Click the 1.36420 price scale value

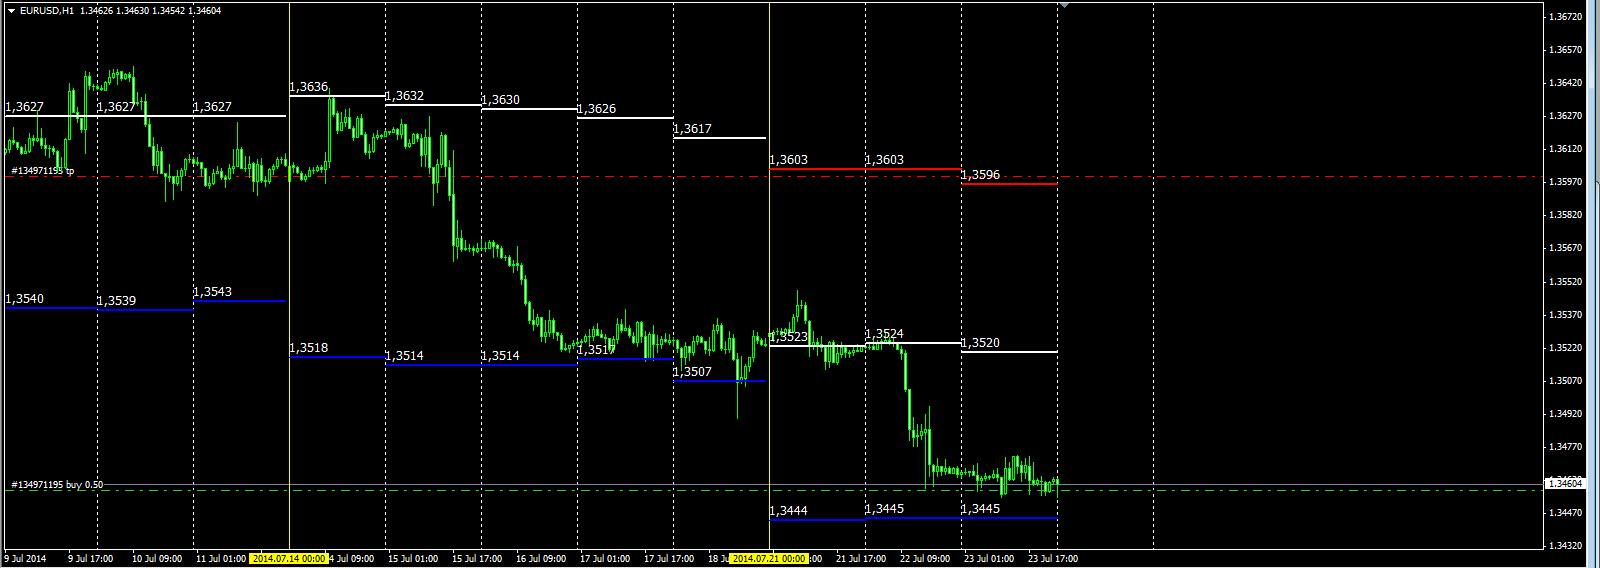coord(1566,83)
